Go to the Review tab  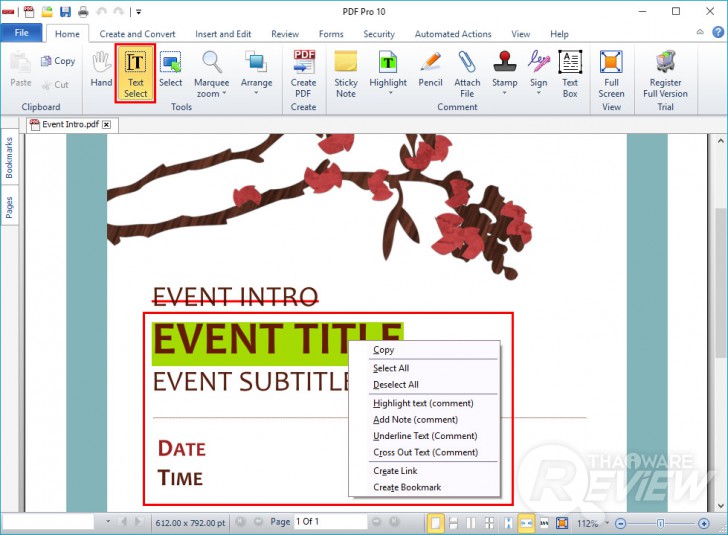tap(285, 34)
